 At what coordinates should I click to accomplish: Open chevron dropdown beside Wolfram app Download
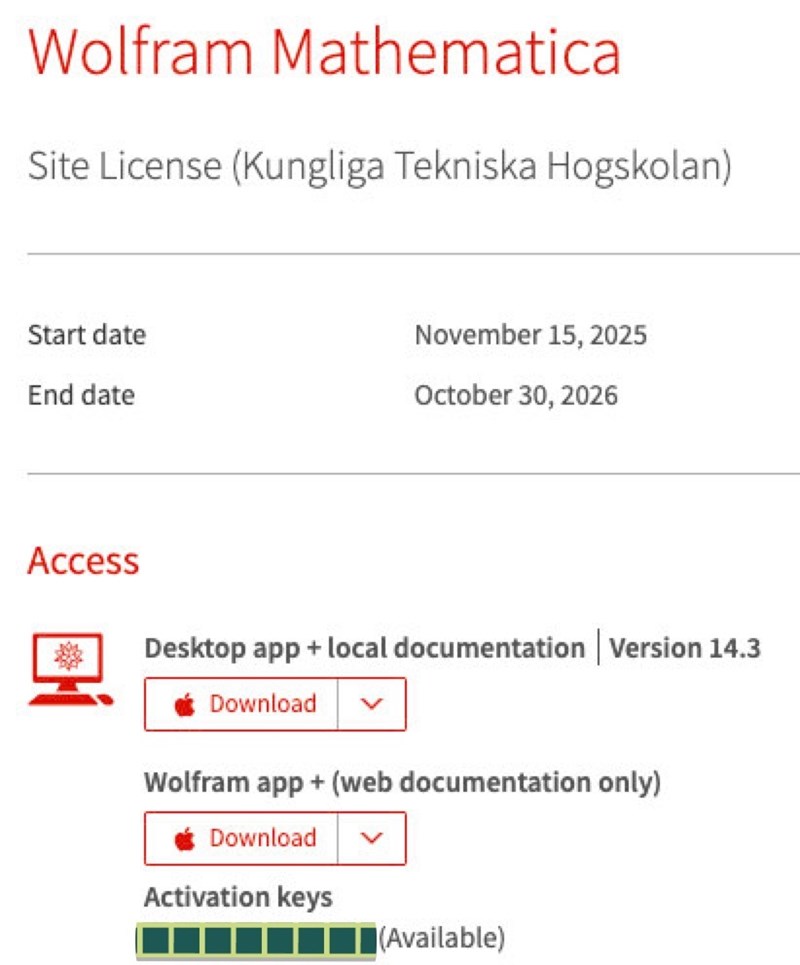[x=372, y=838]
